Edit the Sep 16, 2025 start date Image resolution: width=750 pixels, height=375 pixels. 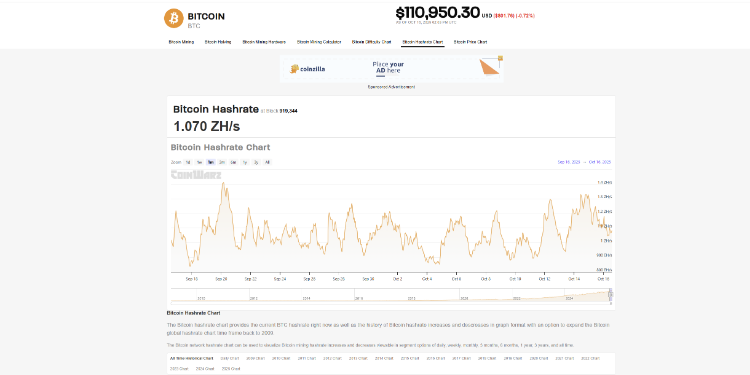569,162
